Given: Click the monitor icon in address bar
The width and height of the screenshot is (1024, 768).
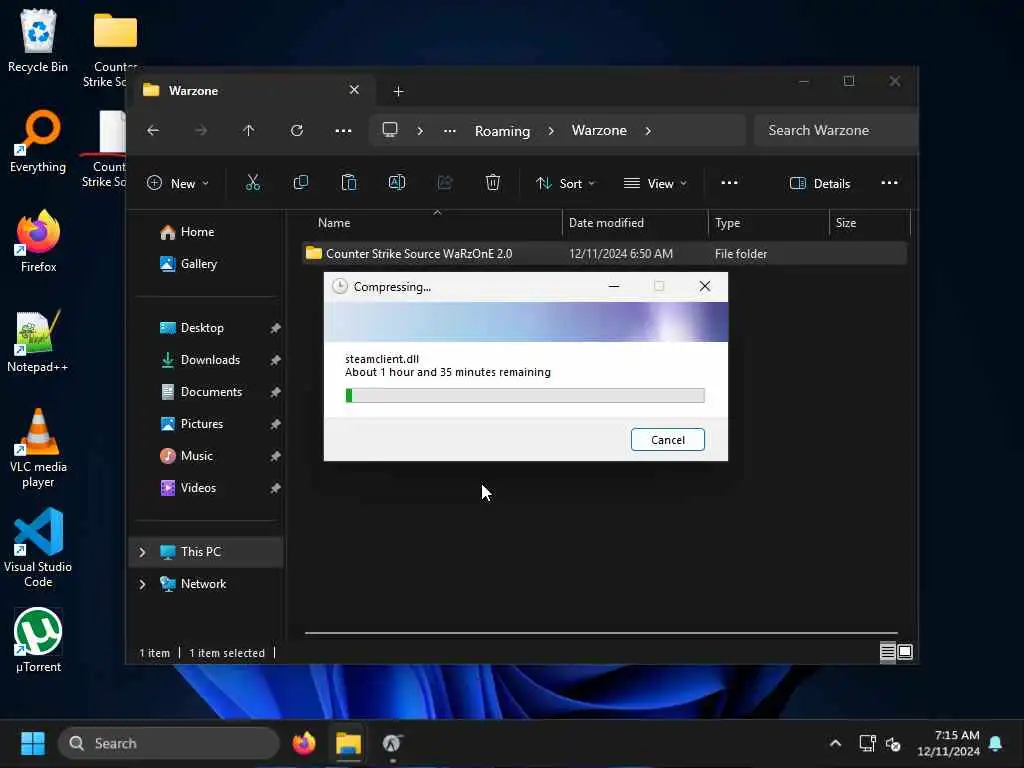Looking at the screenshot, I should click(x=390, y=130).
